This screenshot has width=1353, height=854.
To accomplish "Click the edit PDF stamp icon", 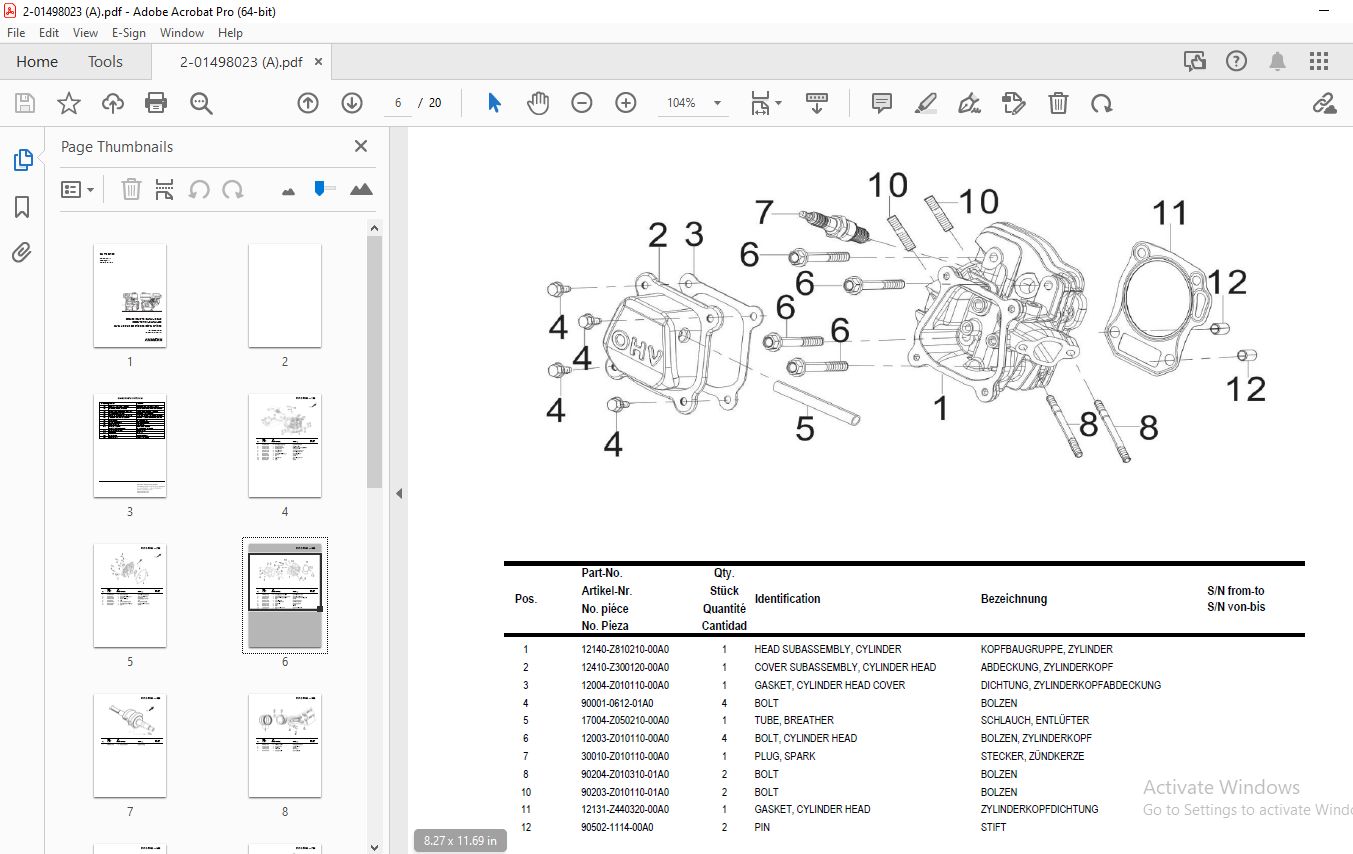I will tap(1014, 103).
